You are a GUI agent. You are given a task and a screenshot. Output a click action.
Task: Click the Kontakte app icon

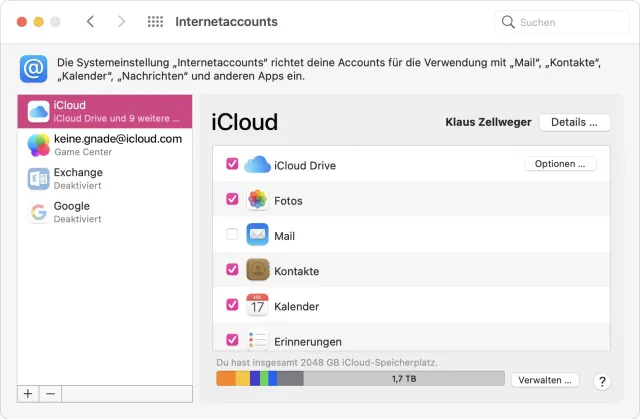click(257, 270)
